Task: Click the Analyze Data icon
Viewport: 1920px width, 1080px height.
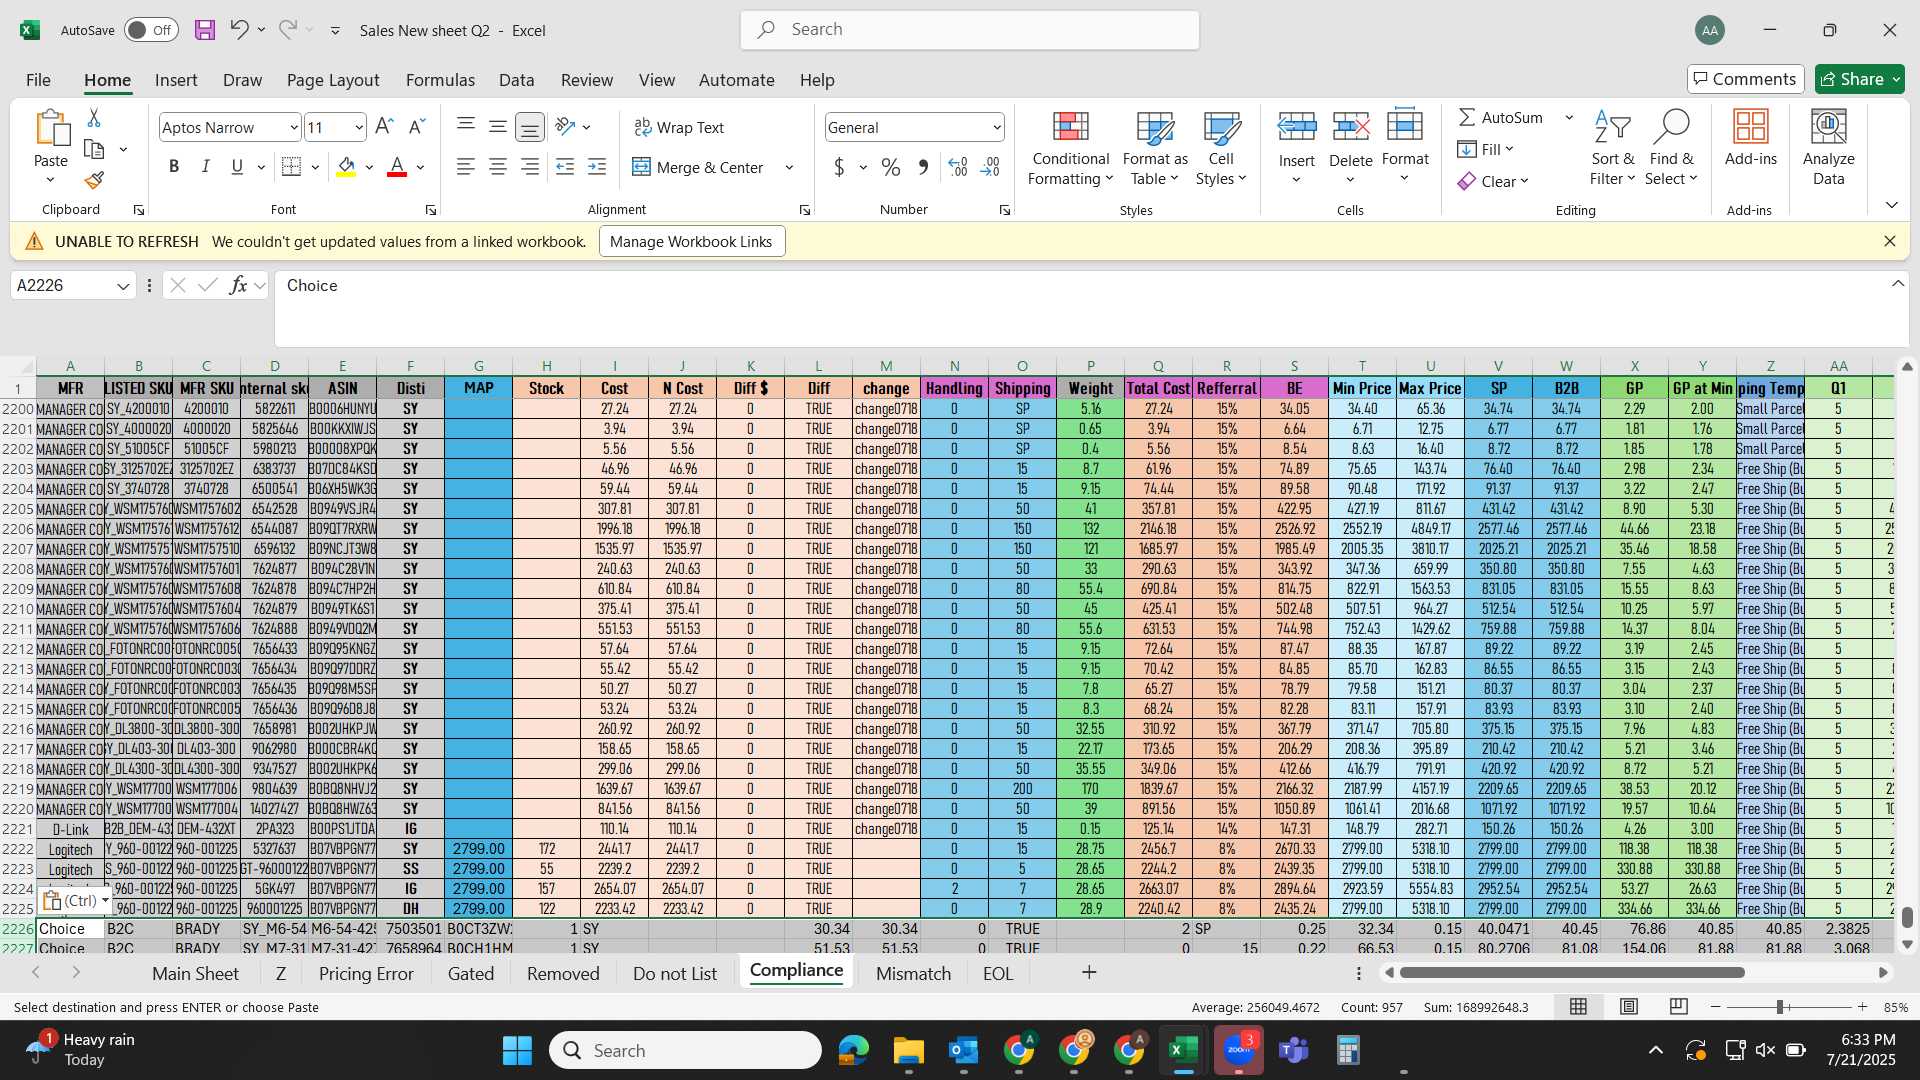Action: point(1828,148)
